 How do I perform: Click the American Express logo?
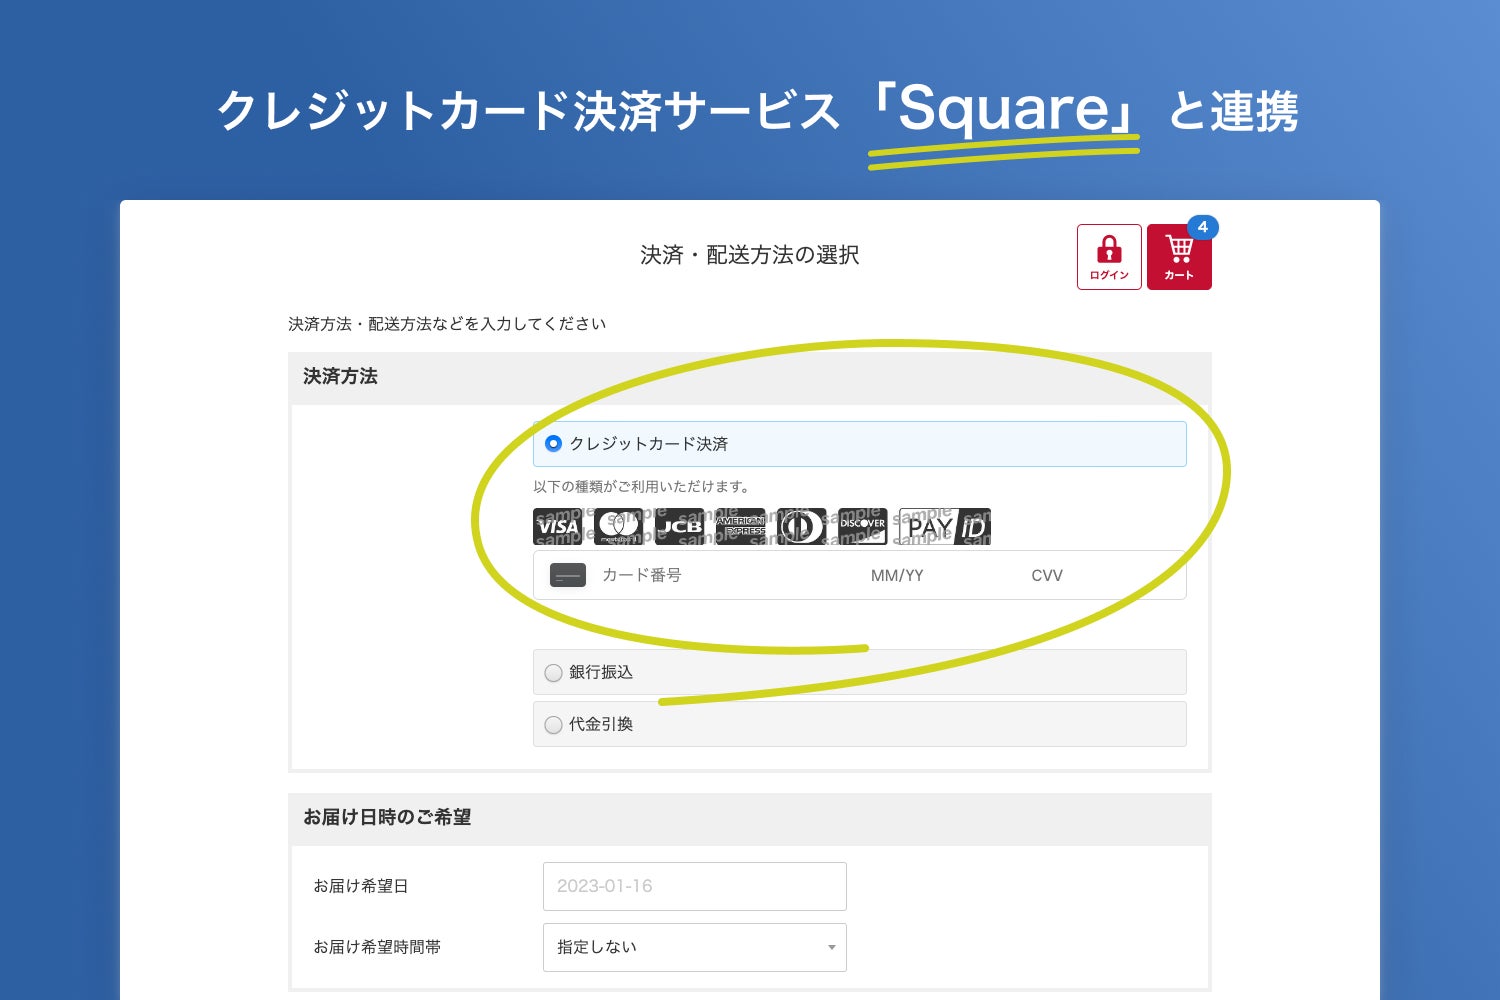740,526
